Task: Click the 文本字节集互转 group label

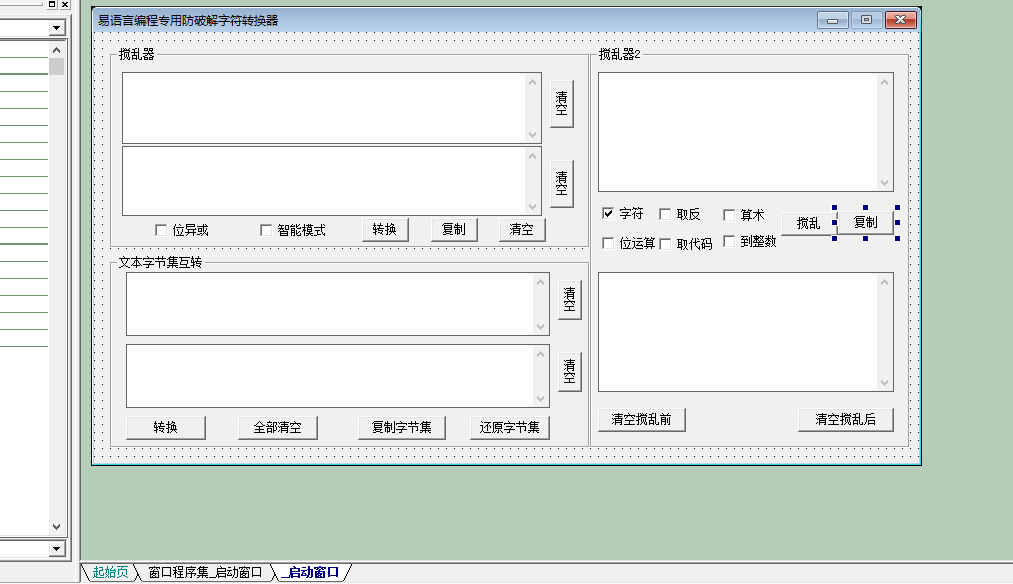Action: [160, 262]
